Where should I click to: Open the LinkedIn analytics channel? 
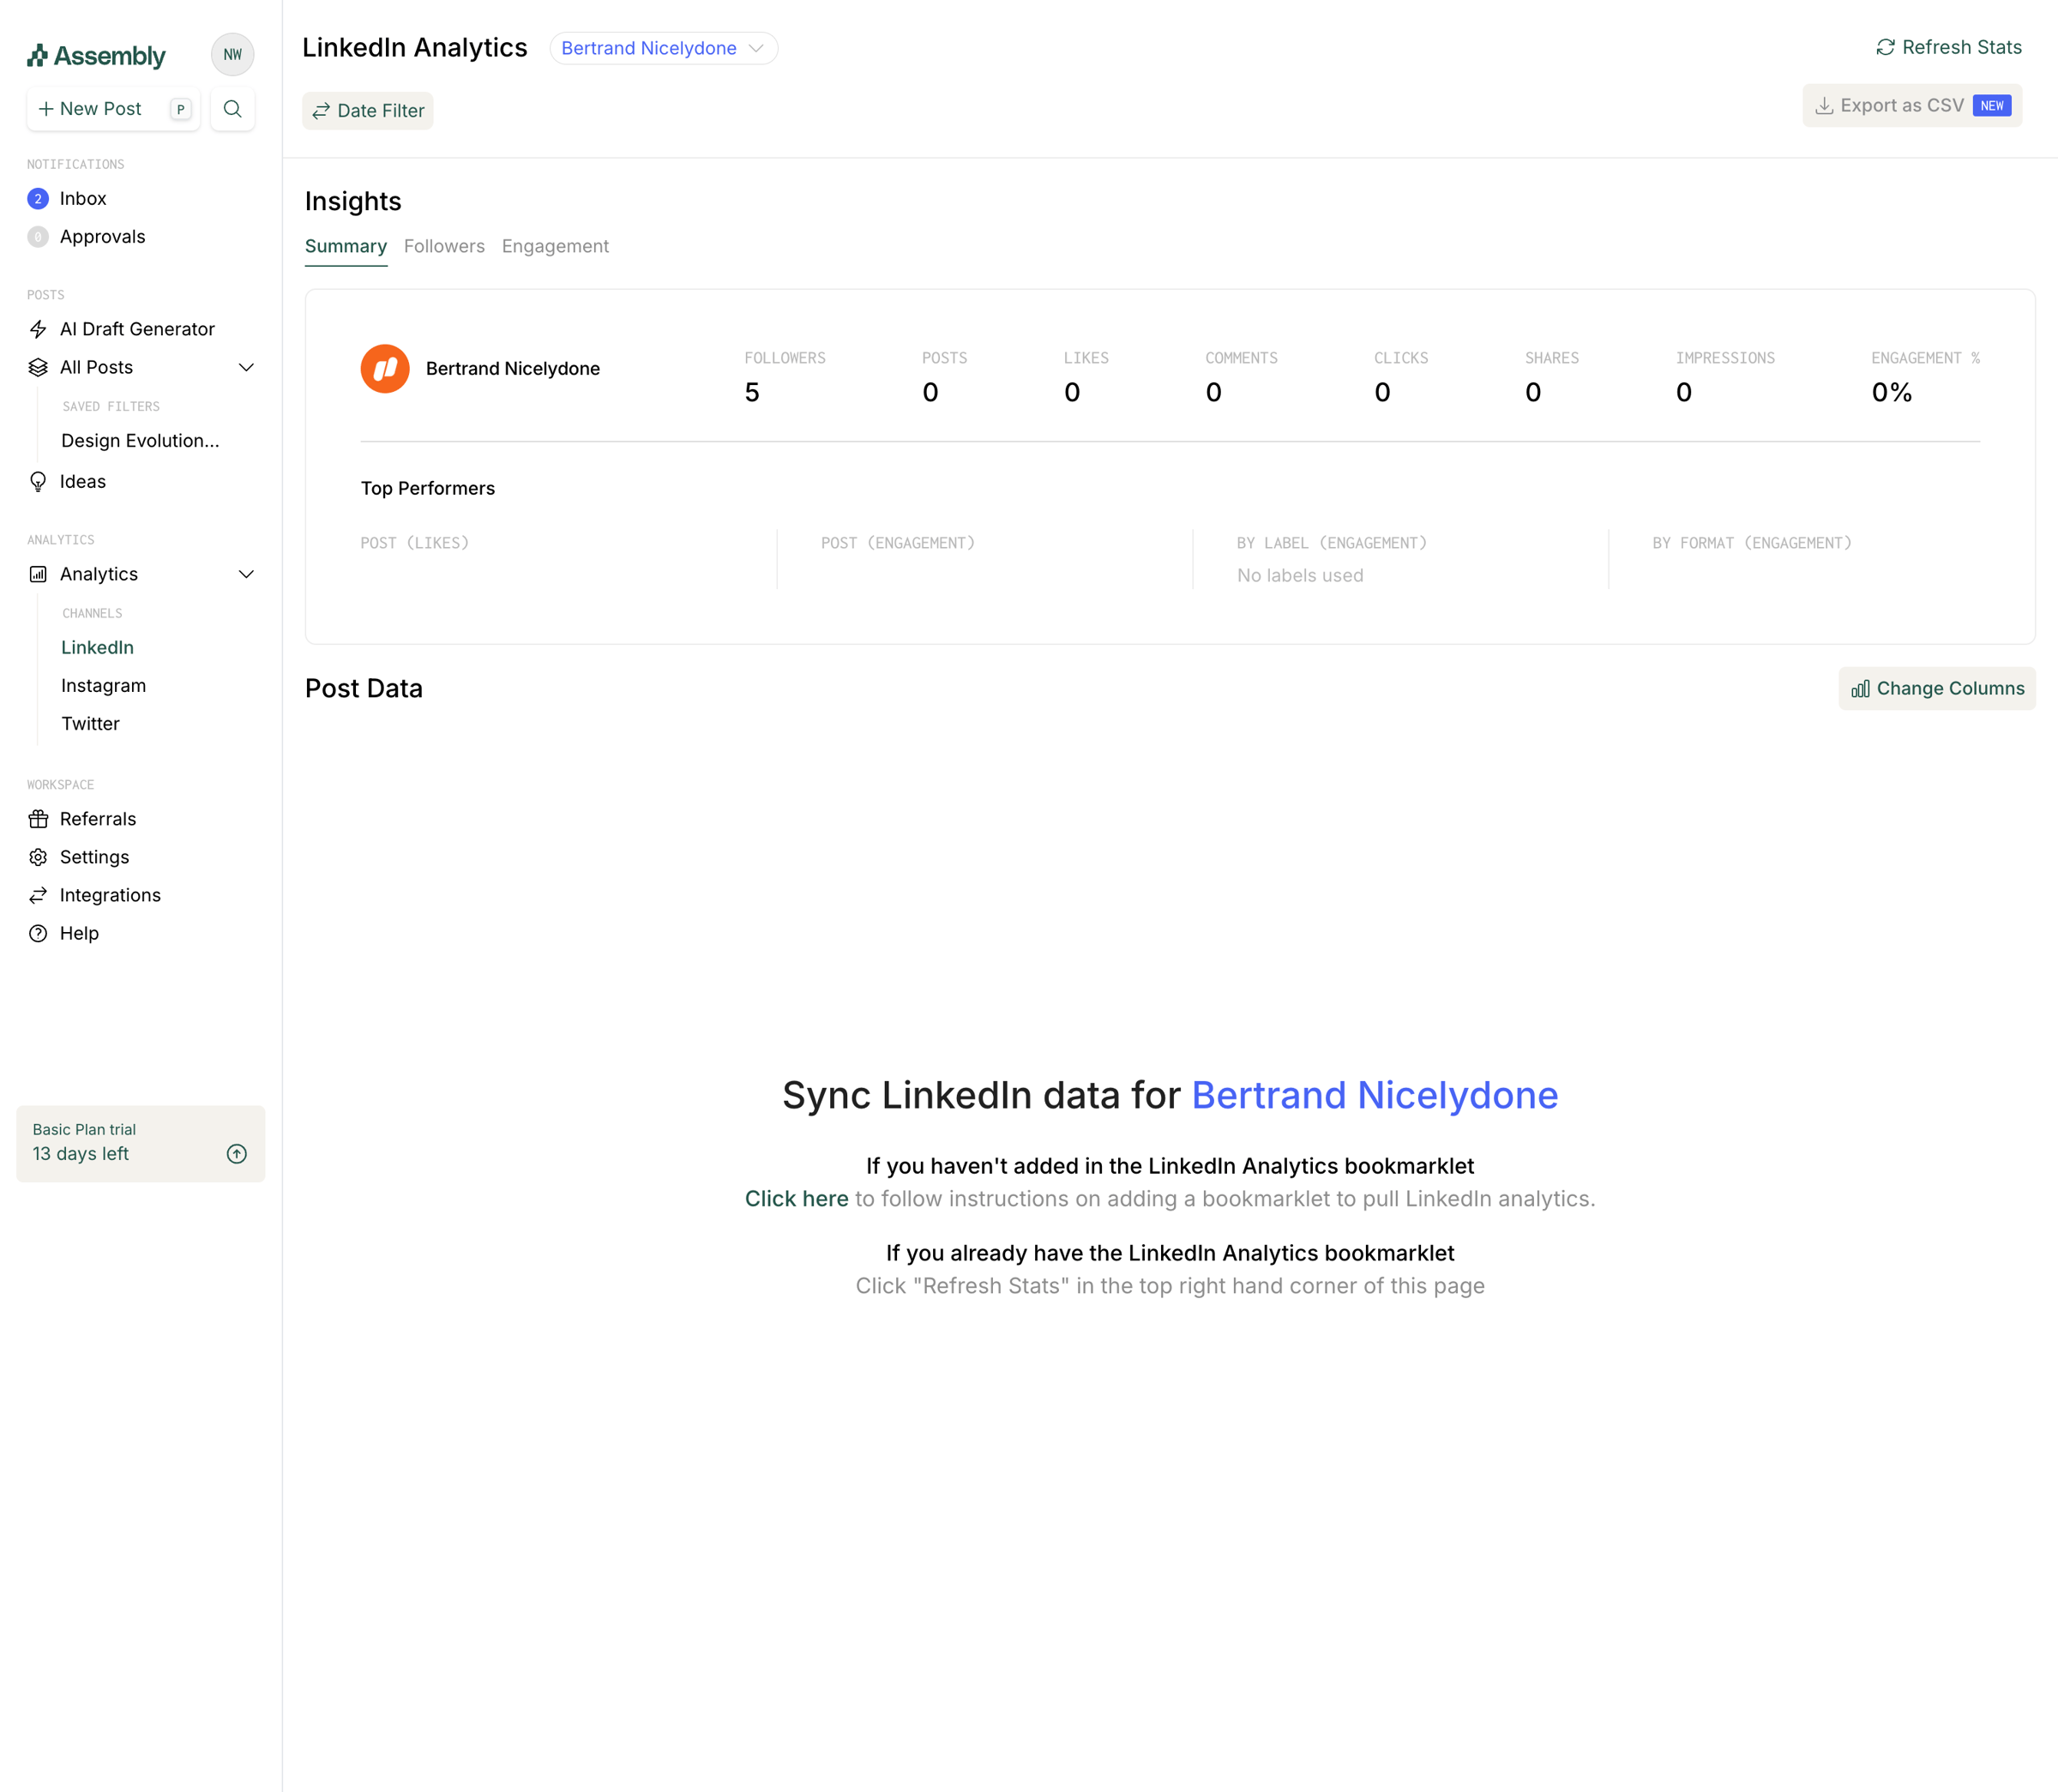pyautogui.click(x=97, y=647)
